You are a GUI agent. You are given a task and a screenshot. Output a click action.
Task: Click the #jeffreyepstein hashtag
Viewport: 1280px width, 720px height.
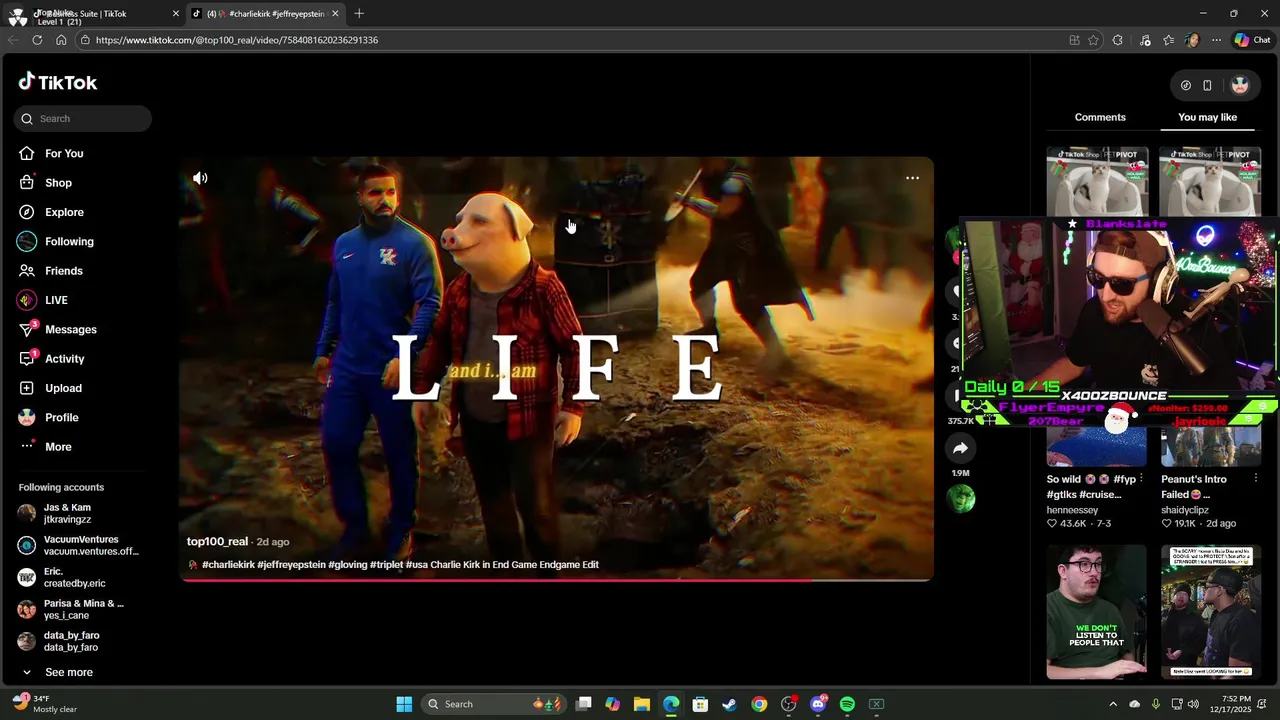(x=291, y=565)
